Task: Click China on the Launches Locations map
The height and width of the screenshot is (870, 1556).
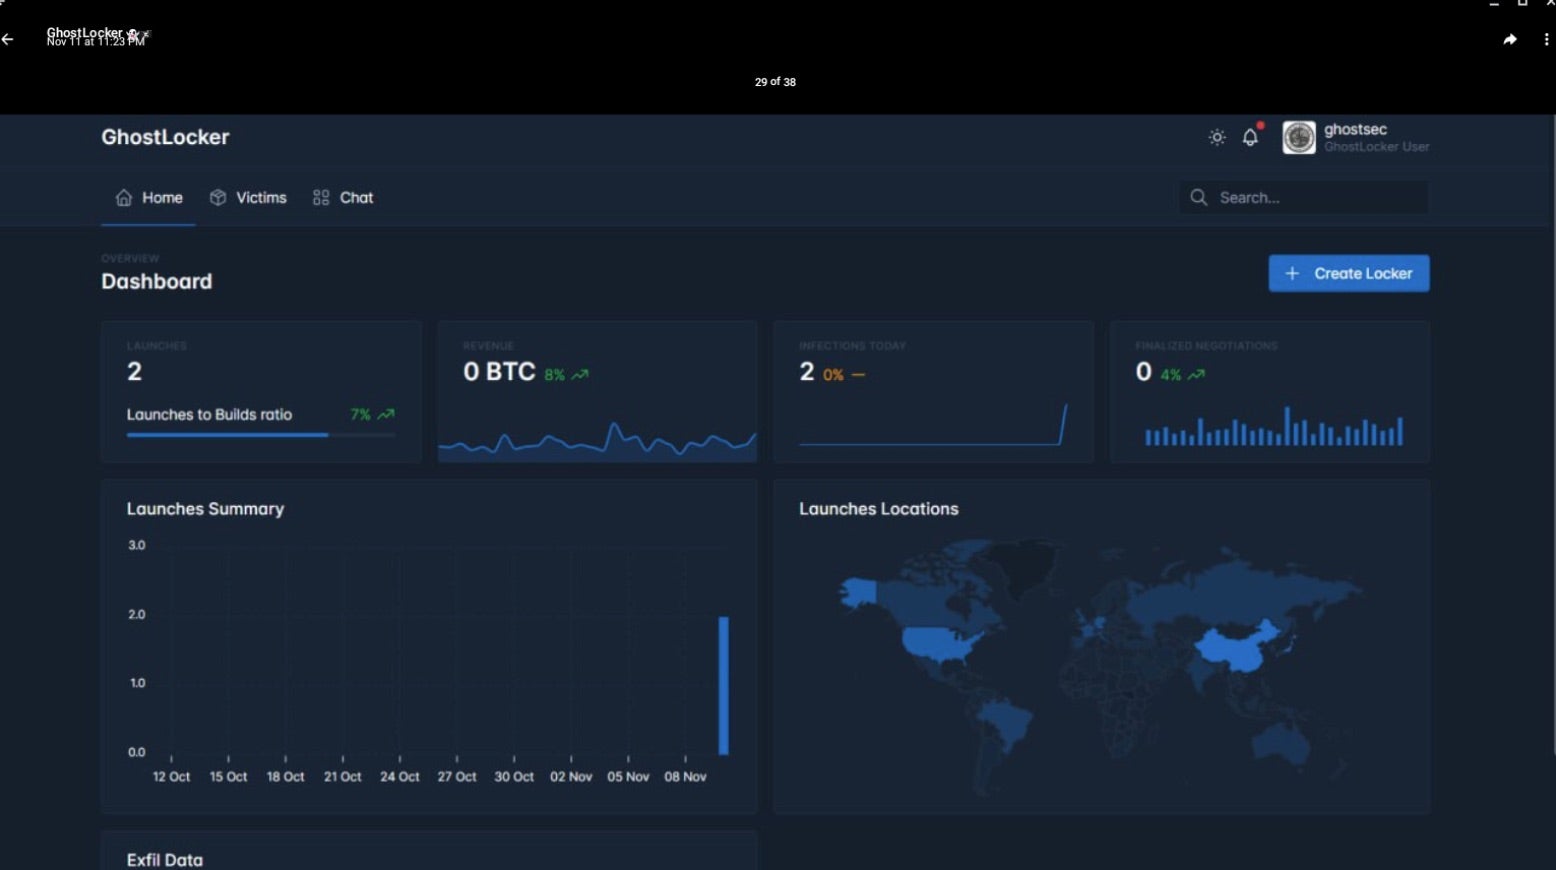Action: pyautogui.click(x=1236, y=647)
